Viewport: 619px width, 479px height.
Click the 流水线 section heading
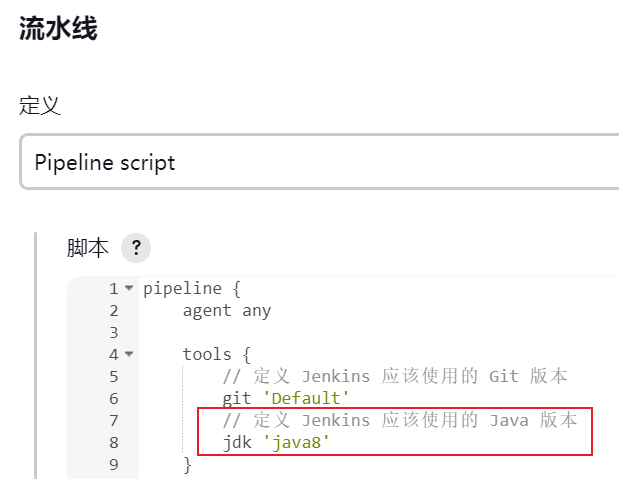pos(58,28)
